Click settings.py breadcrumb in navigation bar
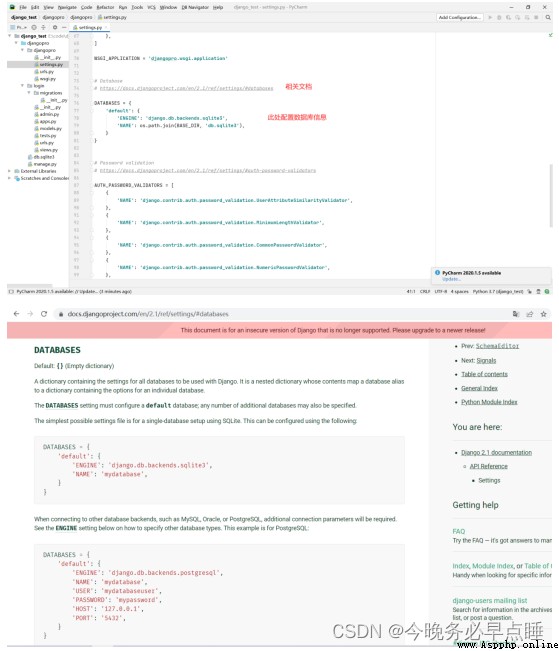This screenshot has height=651, width=559. pyautogui.click(x=112, y=17)
